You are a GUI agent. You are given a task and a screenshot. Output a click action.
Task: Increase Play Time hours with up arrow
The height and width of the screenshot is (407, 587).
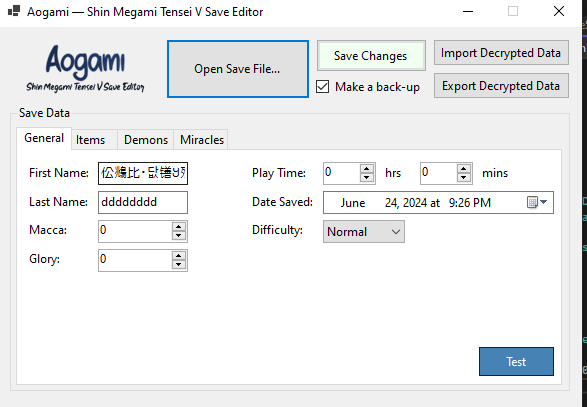pos(367,169)
